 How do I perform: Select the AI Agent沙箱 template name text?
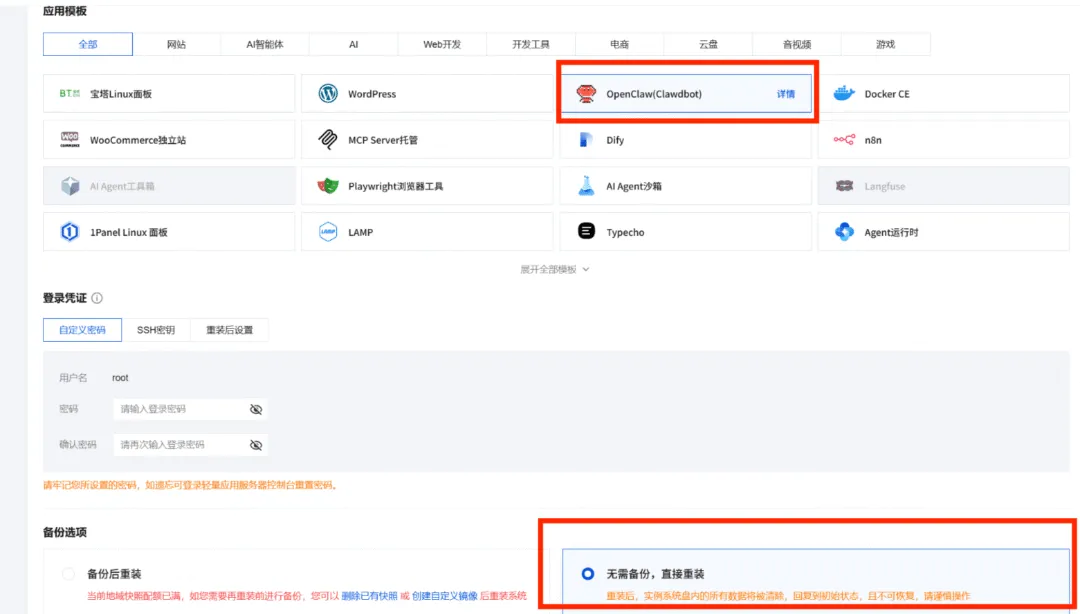(x=634, y=186)
